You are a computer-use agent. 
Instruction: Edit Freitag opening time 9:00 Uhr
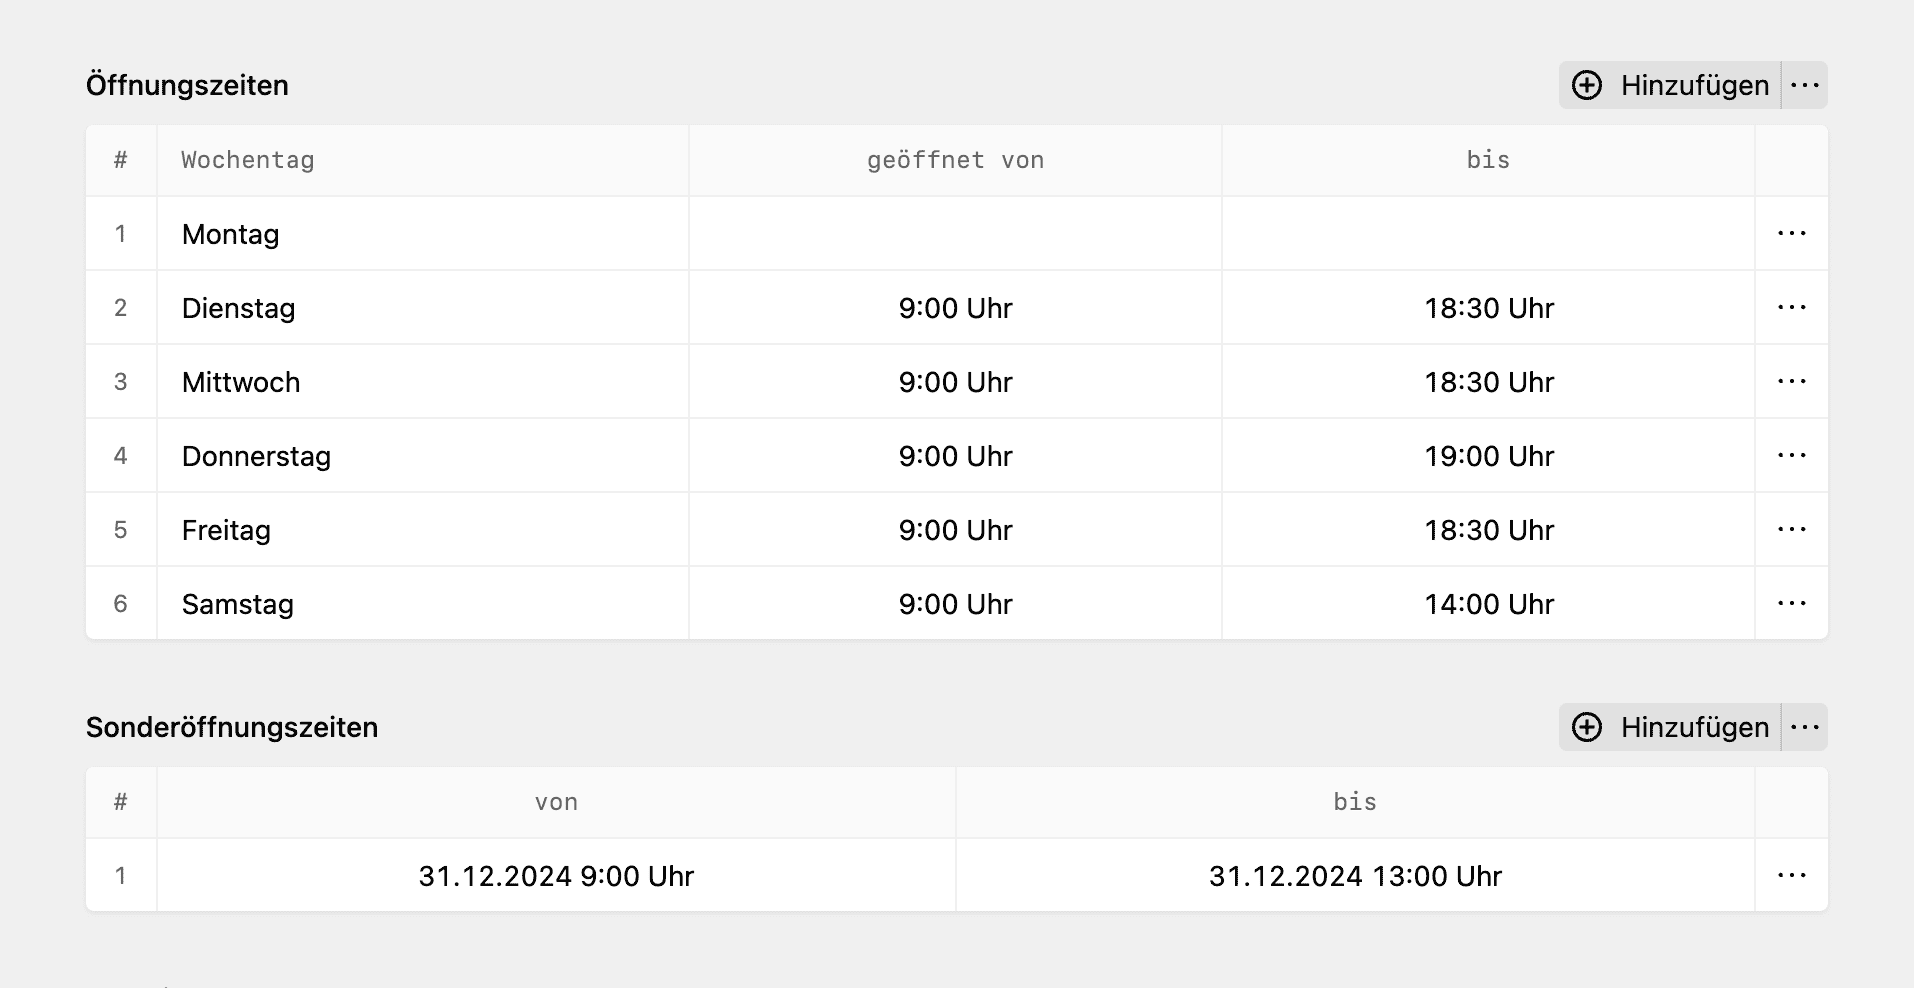click(x=956, y=530)
